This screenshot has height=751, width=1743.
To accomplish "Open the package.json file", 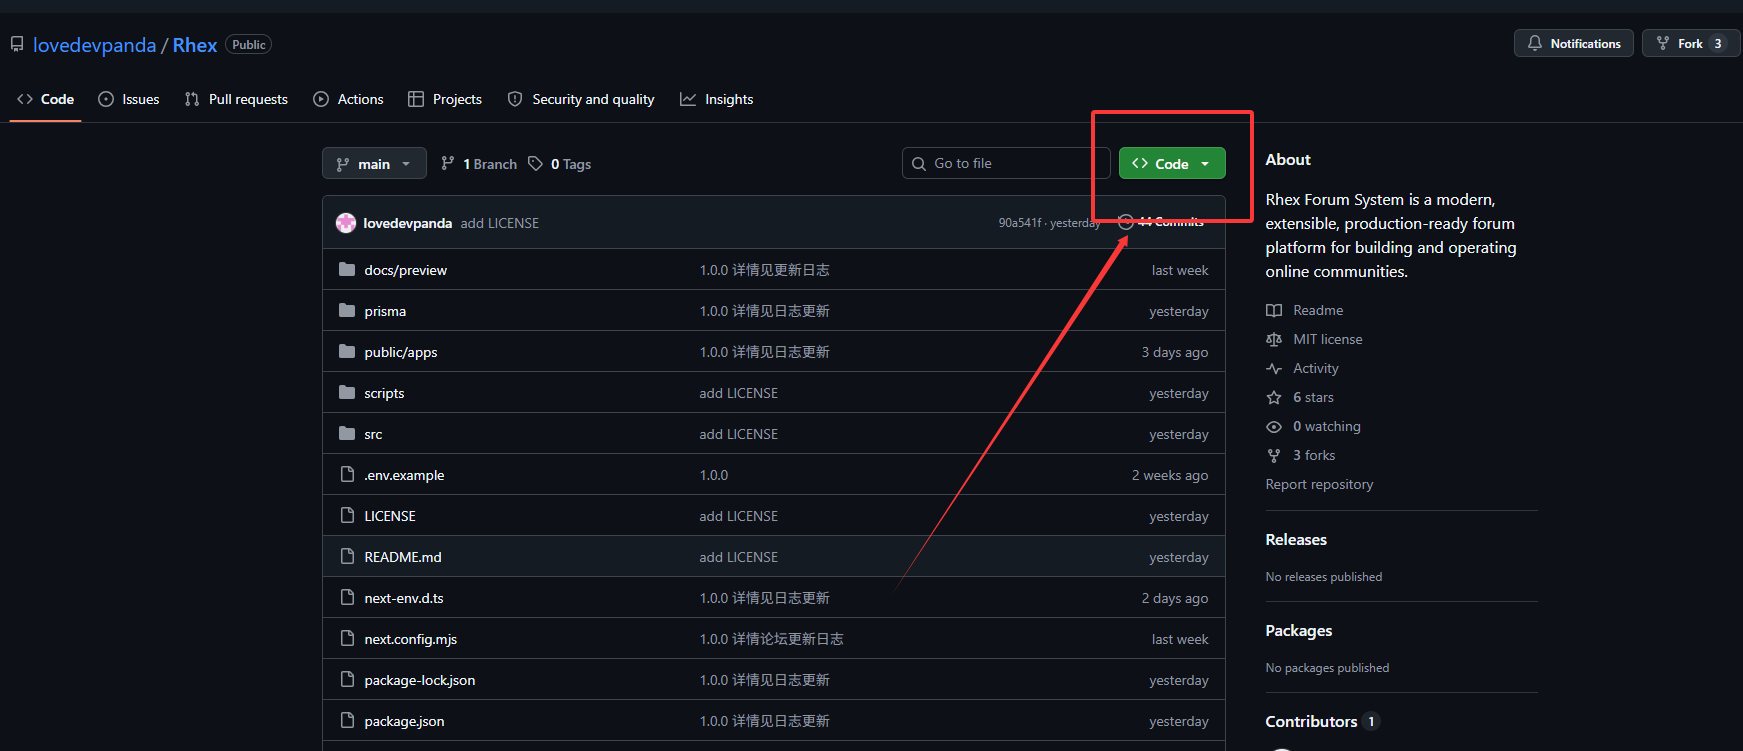I will click(x=404, y=721).
